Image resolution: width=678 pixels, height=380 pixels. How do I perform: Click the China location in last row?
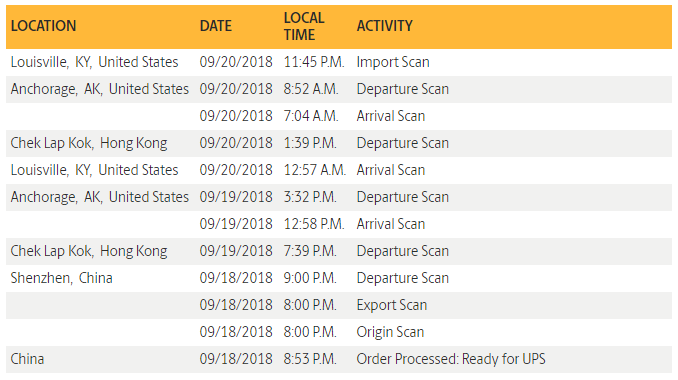pos(27,359)
